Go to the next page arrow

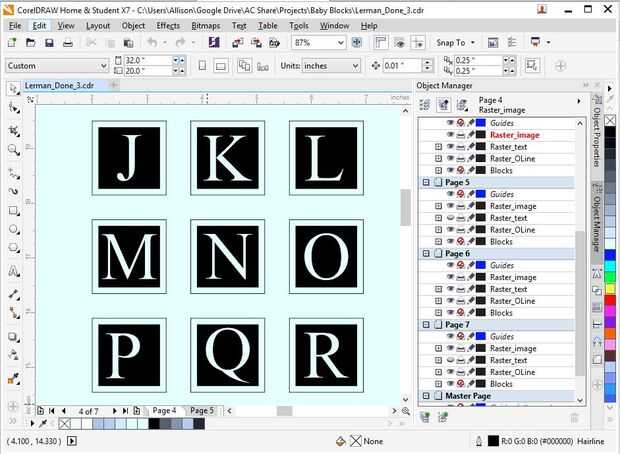tap(114, 411)
